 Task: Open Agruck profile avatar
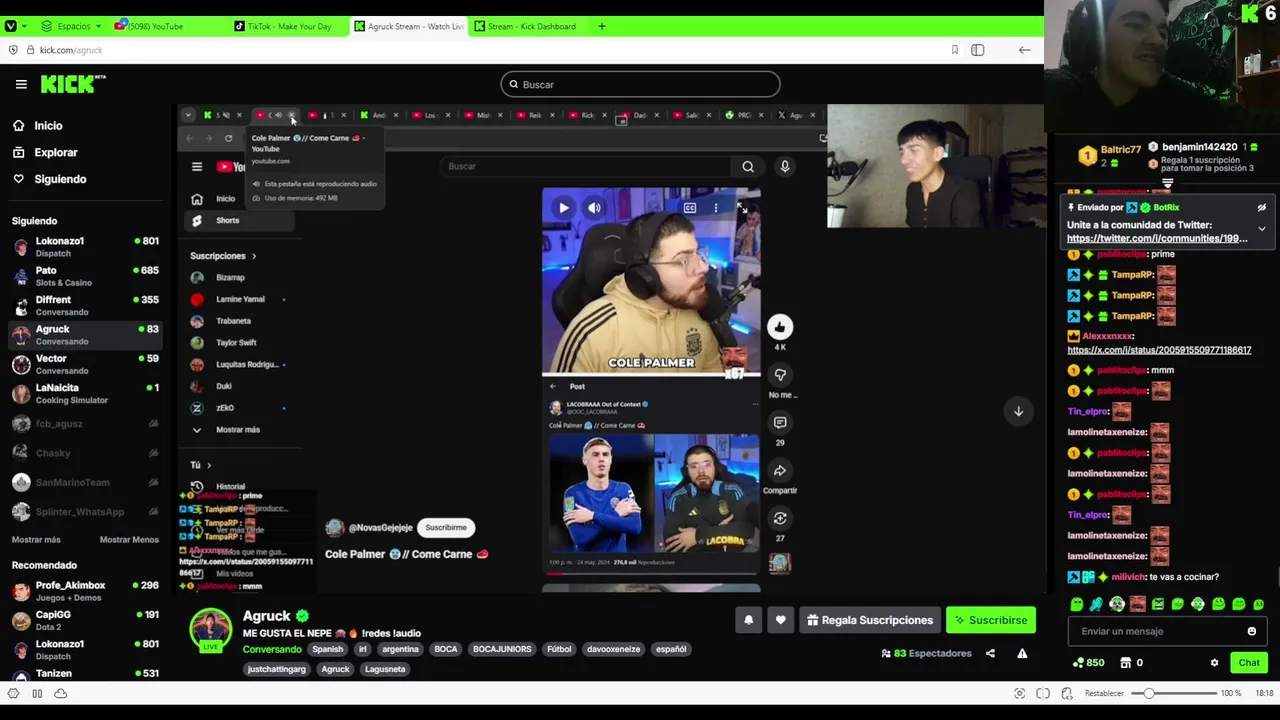(x=210, y=629)
